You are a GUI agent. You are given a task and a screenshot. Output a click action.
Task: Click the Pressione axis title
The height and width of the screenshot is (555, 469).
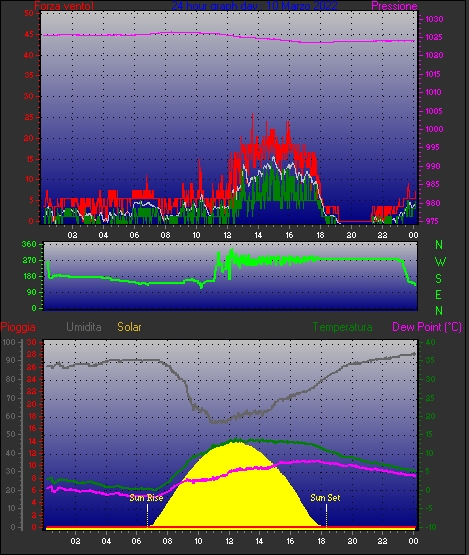(x=394, y=6)
